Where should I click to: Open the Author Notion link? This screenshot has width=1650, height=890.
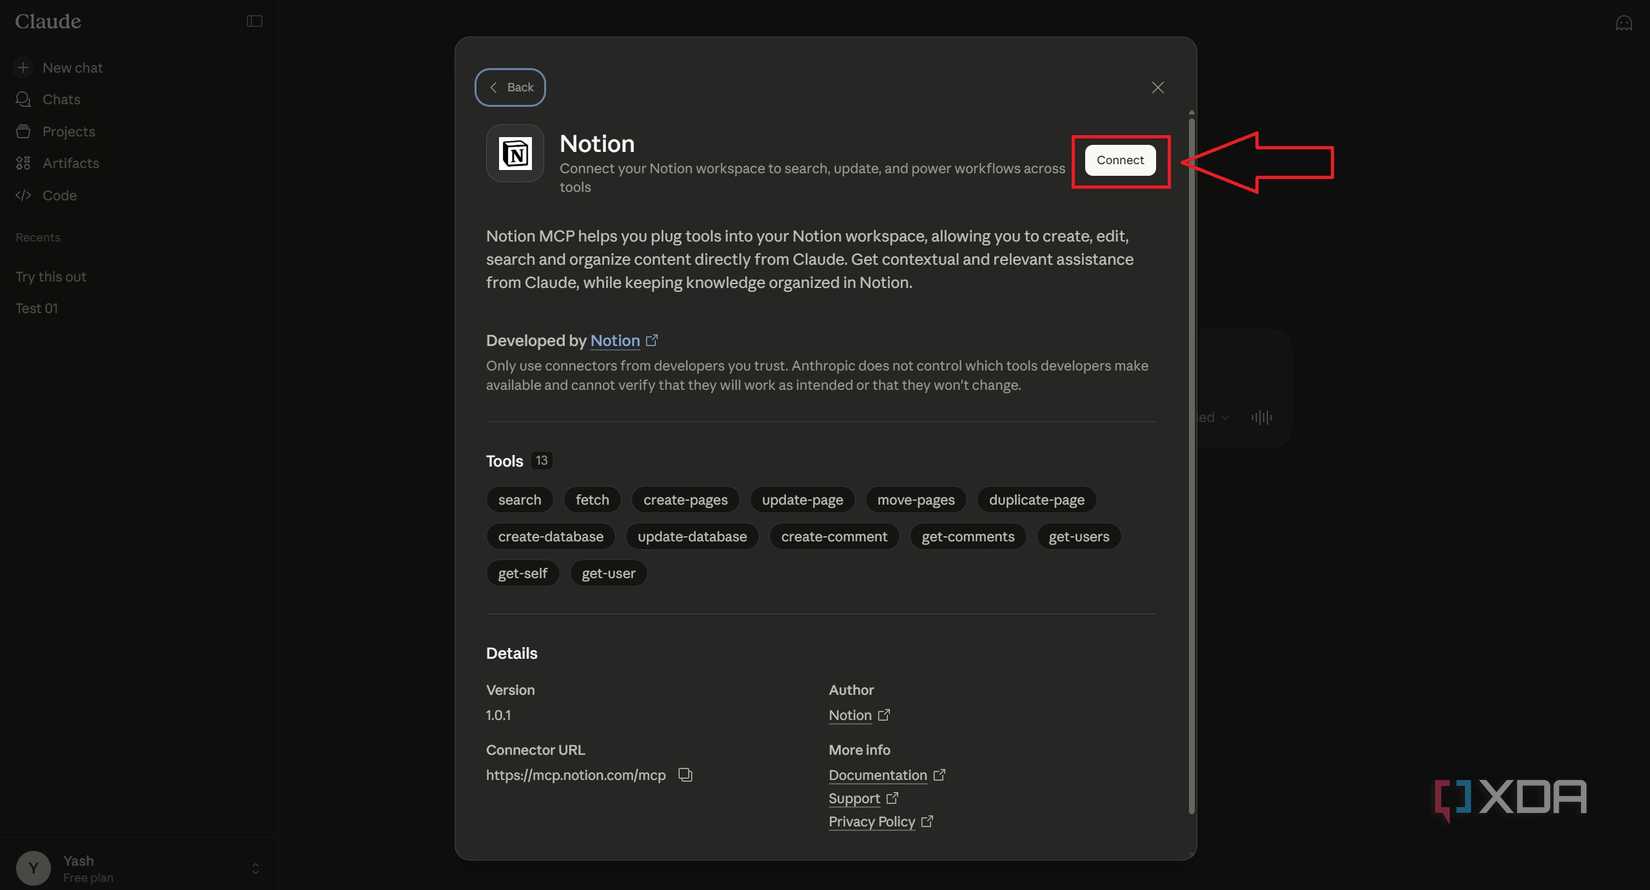coord(850,715)
